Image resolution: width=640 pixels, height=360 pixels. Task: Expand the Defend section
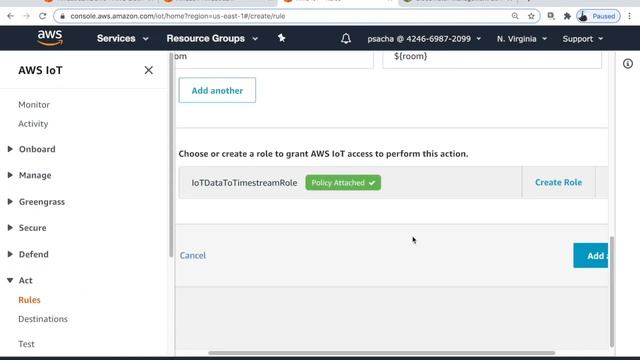coord(28,254)
